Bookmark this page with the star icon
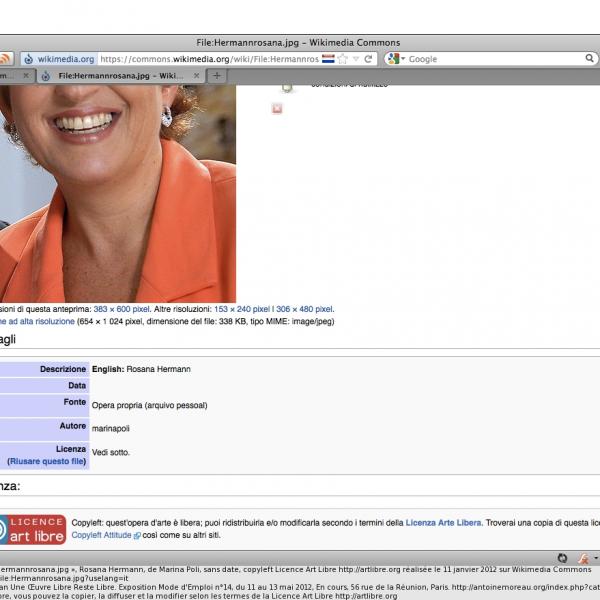 343,59
